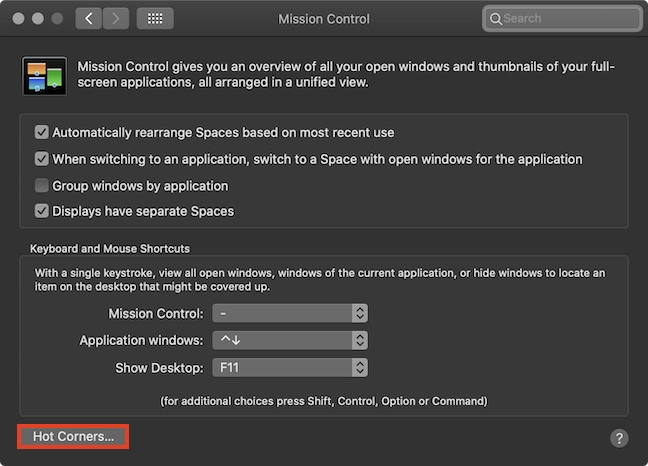Open the Hot Corners… dialog
This screenshot has width=648, height=466.
(73, 436)
